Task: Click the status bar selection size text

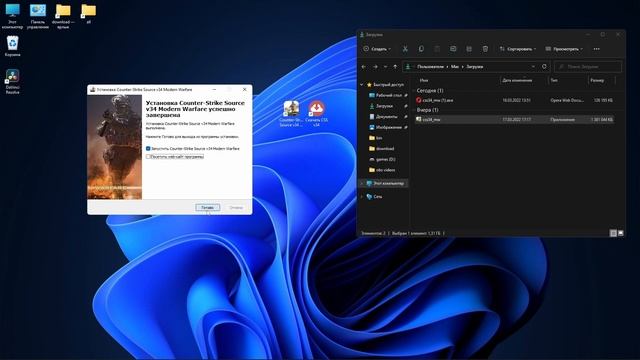Action: pos(416,233)
